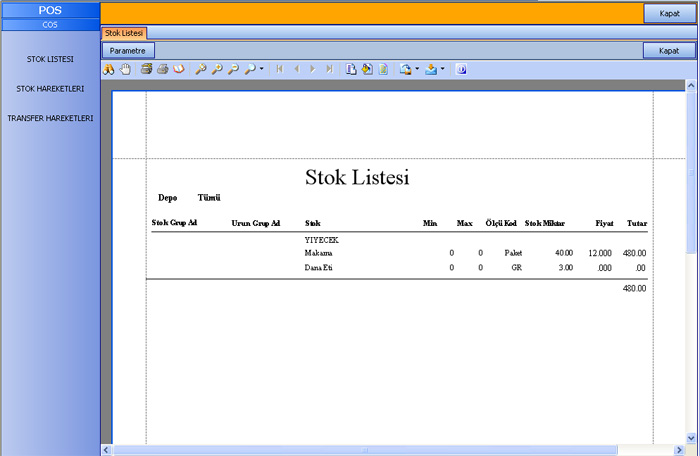Click the GR unit cell
Screen dimensions: 700x456
(517, 268)
